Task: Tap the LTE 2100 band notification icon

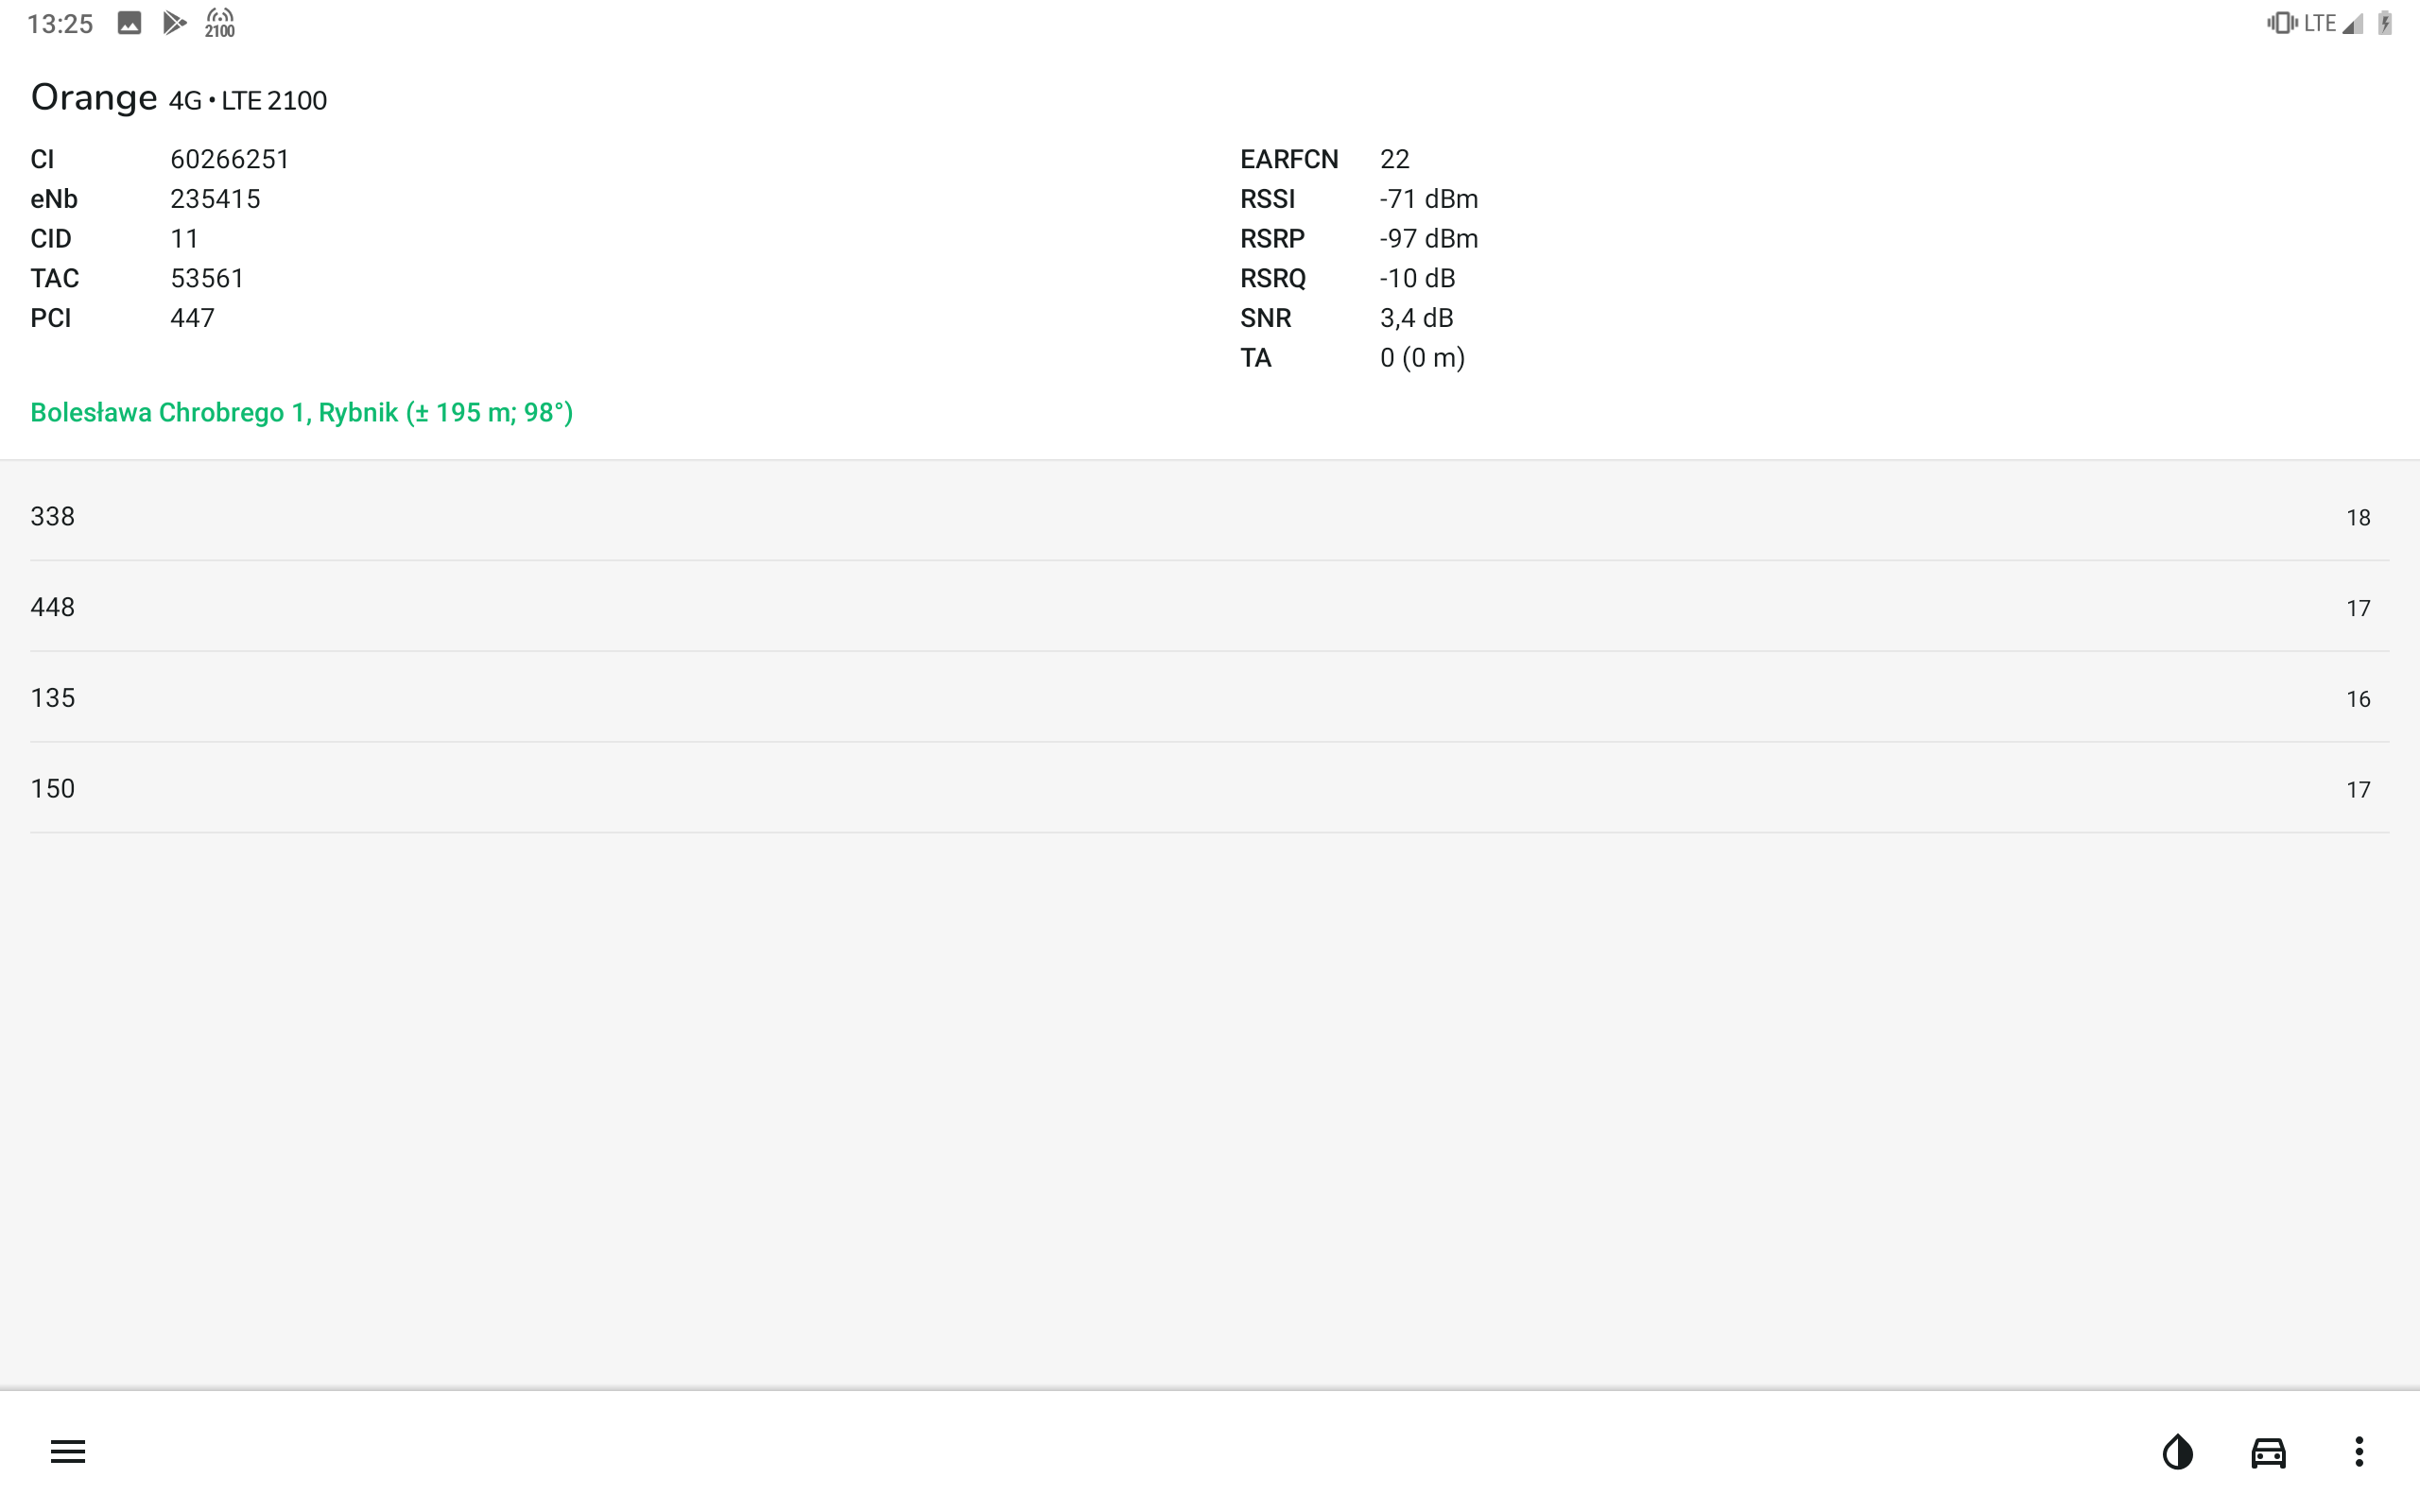Action: 220,23
